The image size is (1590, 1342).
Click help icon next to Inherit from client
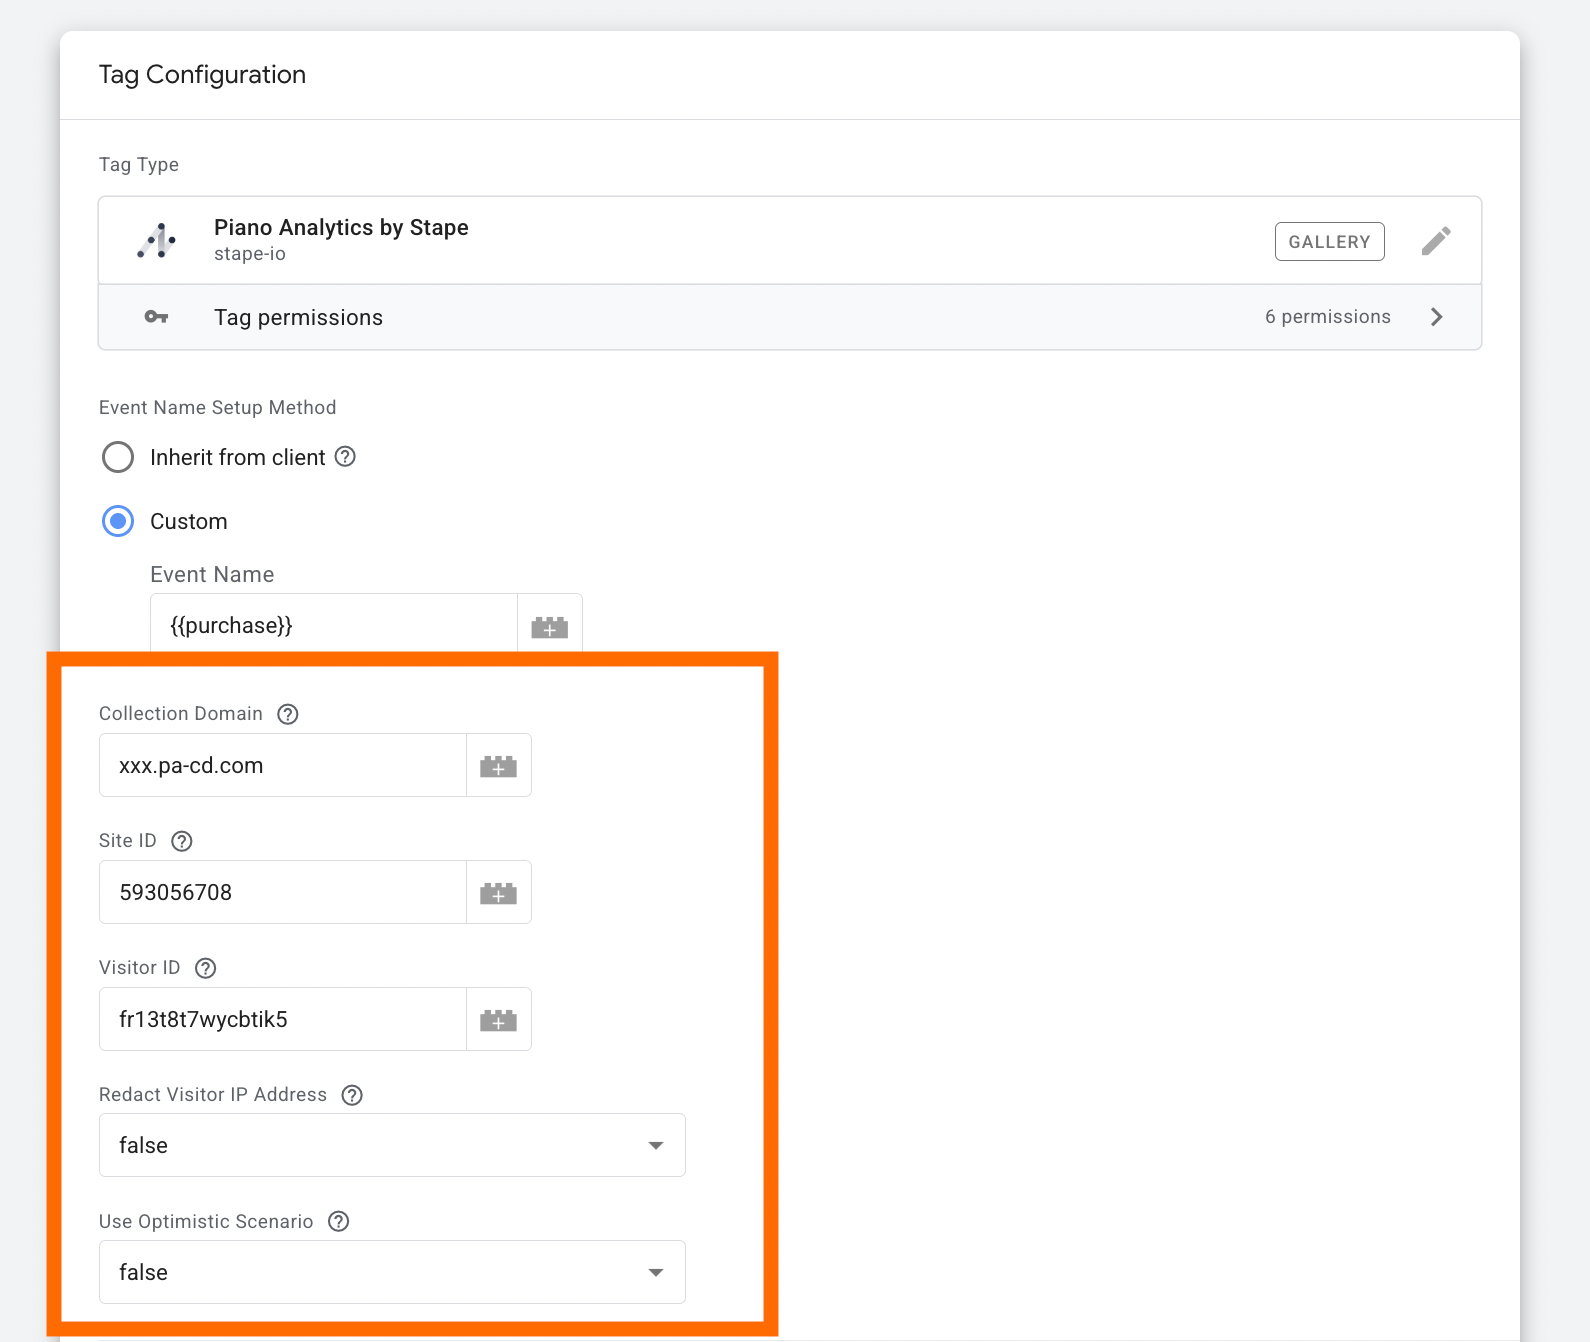tap(345, 457)
